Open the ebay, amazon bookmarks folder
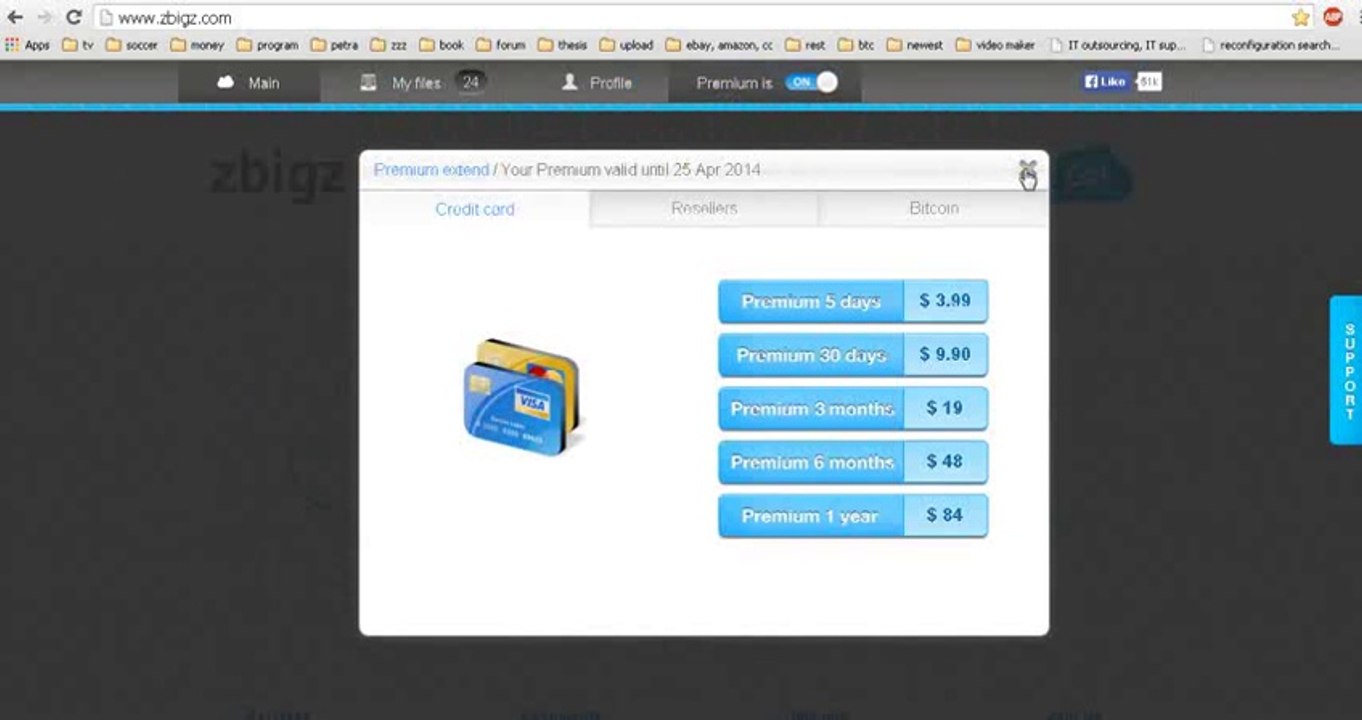 coord(719,45)
